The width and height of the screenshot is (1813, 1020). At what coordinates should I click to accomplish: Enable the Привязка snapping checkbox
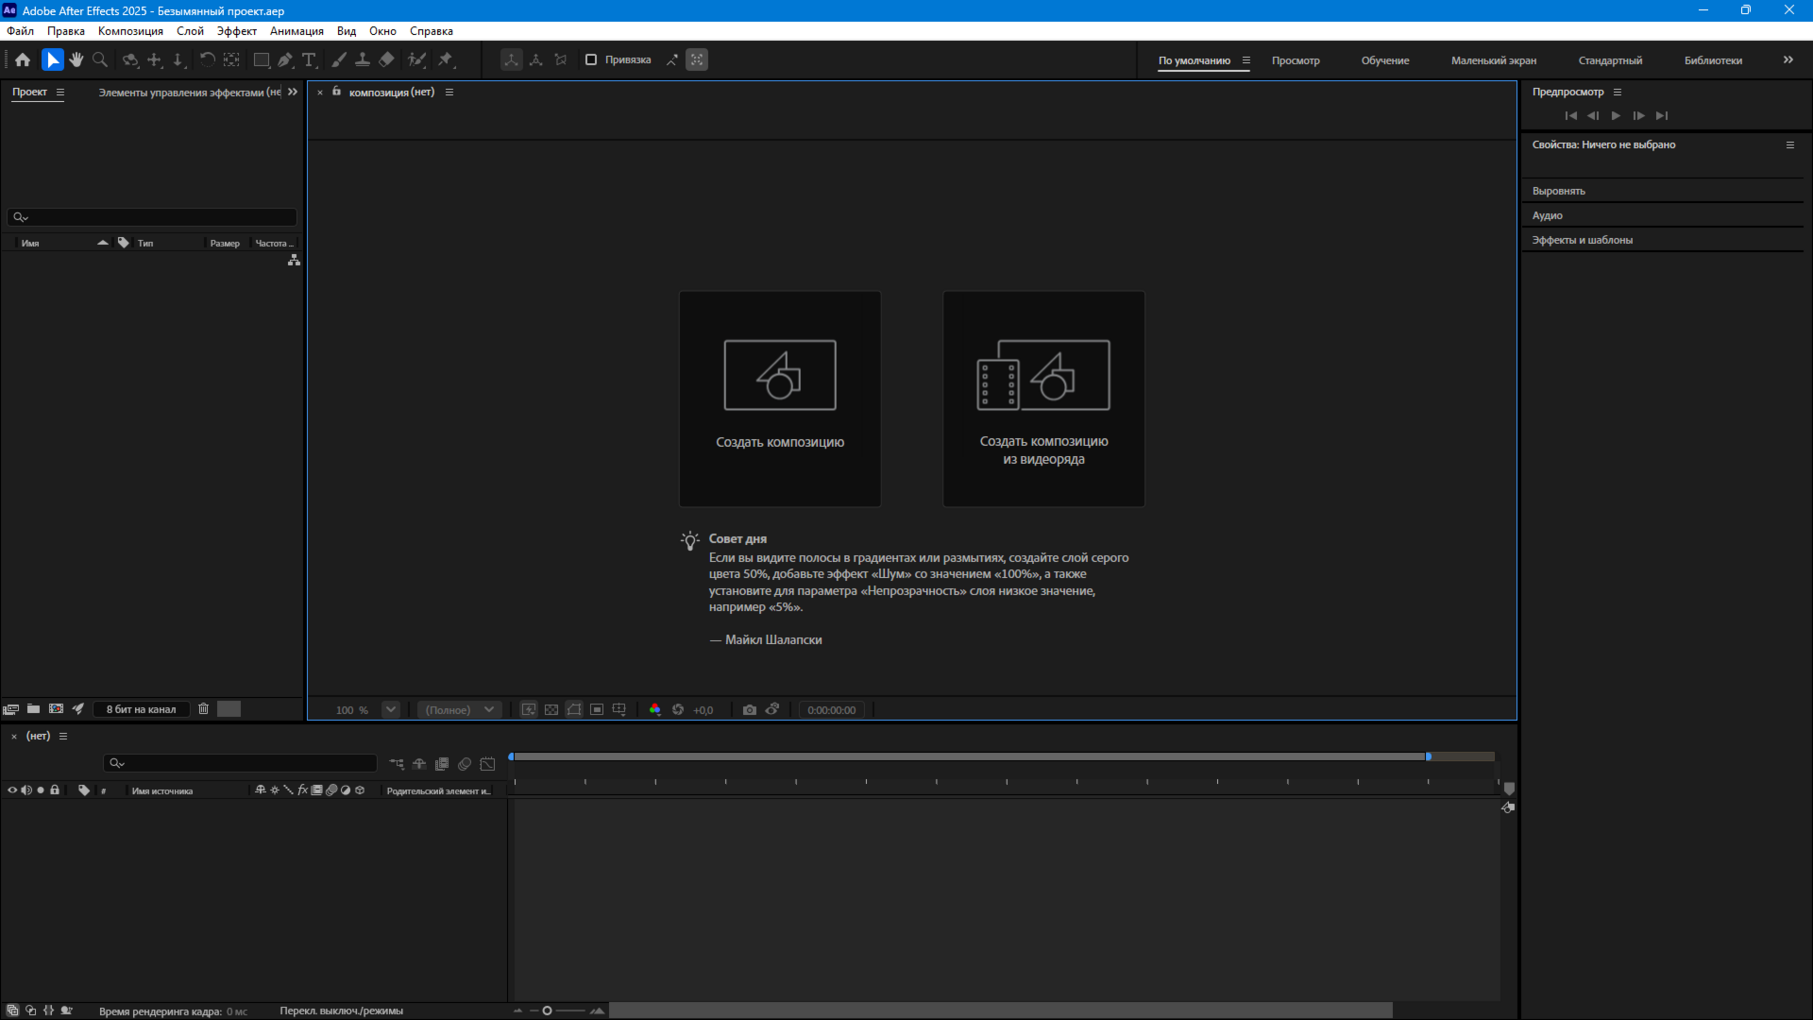tap(591, 60)
